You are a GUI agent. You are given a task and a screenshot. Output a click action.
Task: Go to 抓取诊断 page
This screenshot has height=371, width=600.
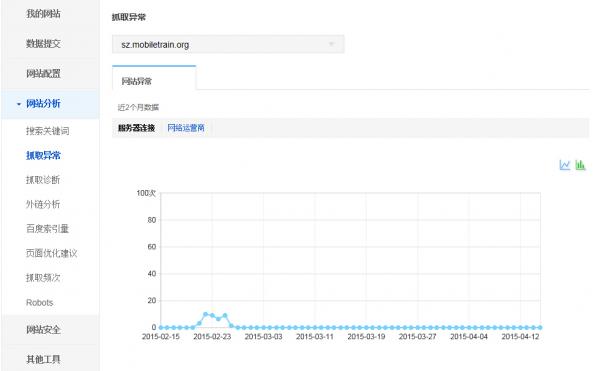[43, 180]
